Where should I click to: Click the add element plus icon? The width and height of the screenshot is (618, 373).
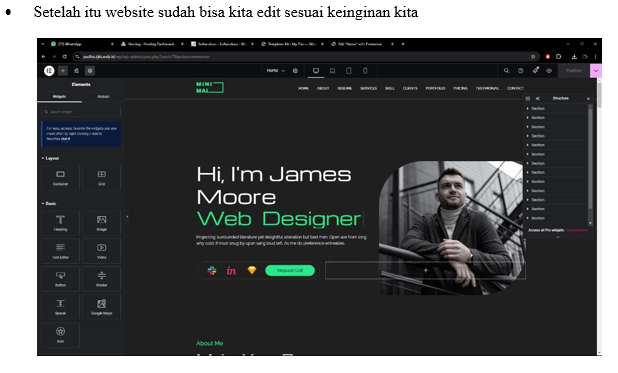pyautogui.click(x=63, y=71)
